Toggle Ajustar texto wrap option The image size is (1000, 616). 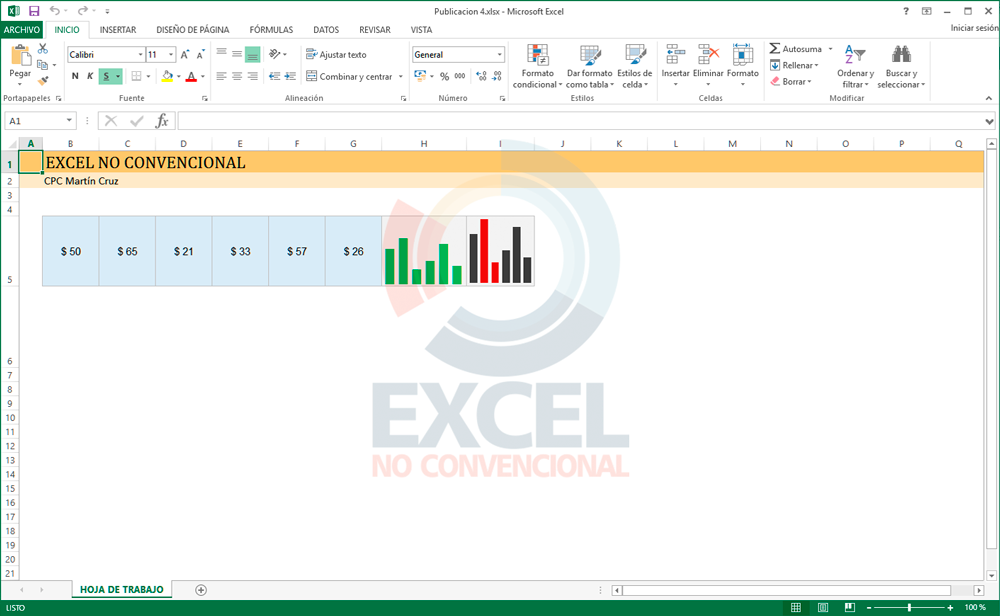[336, 55]
